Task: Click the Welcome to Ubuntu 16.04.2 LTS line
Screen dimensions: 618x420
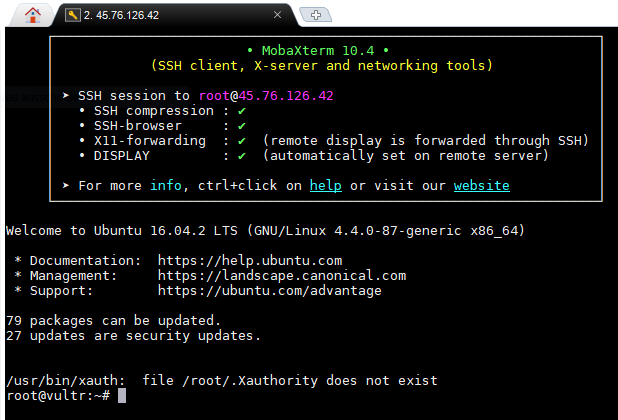Action: coord(265,230)
